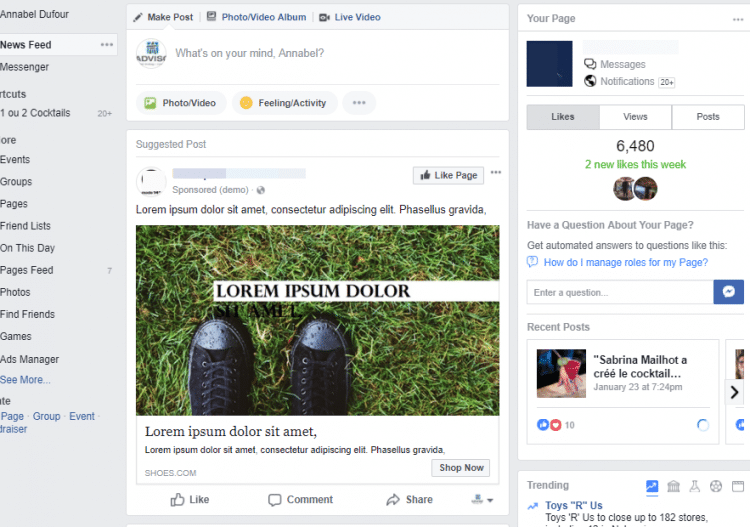Select the Science trending flask icon
This screenshot has width=750, height=527.
(x=694, y=486)
